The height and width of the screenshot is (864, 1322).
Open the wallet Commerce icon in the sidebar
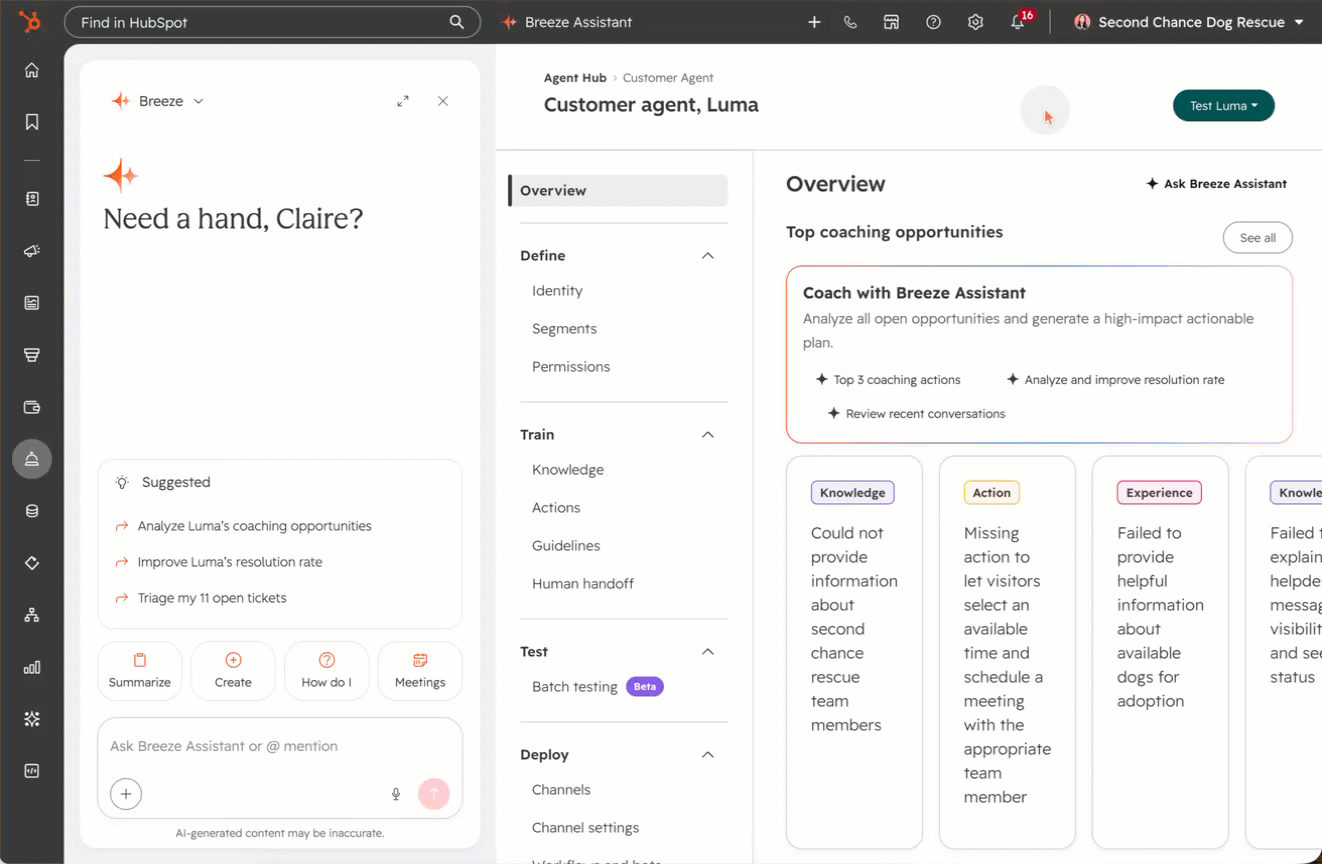32,407
